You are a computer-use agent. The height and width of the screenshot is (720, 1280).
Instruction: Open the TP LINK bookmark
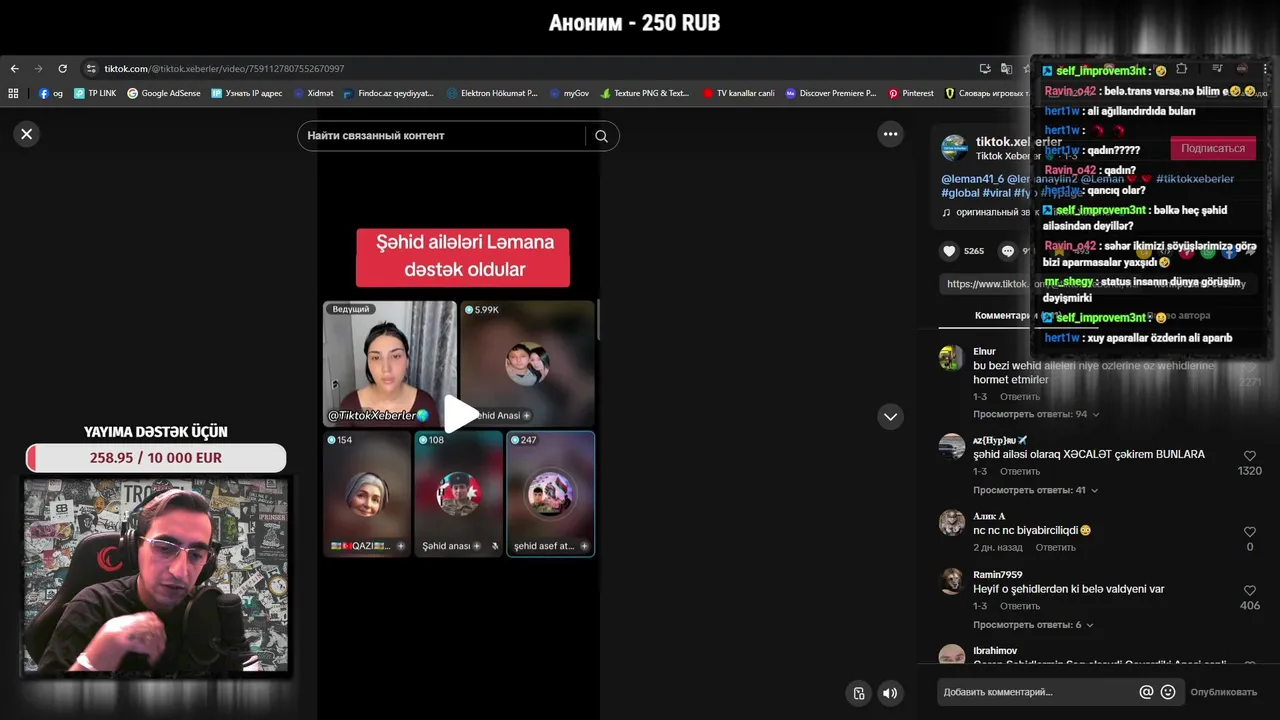point(95,93)
